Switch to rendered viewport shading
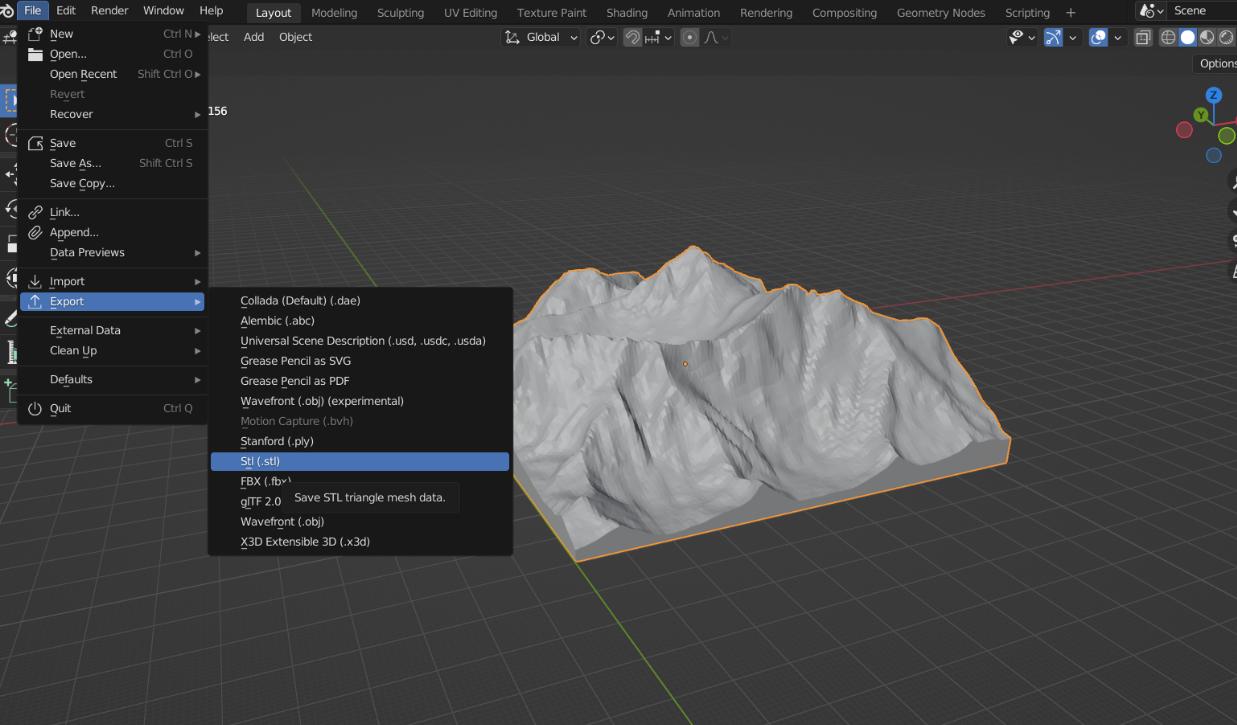The height and width of the screenshot is (725, 1237). [x=1226, y=37]
